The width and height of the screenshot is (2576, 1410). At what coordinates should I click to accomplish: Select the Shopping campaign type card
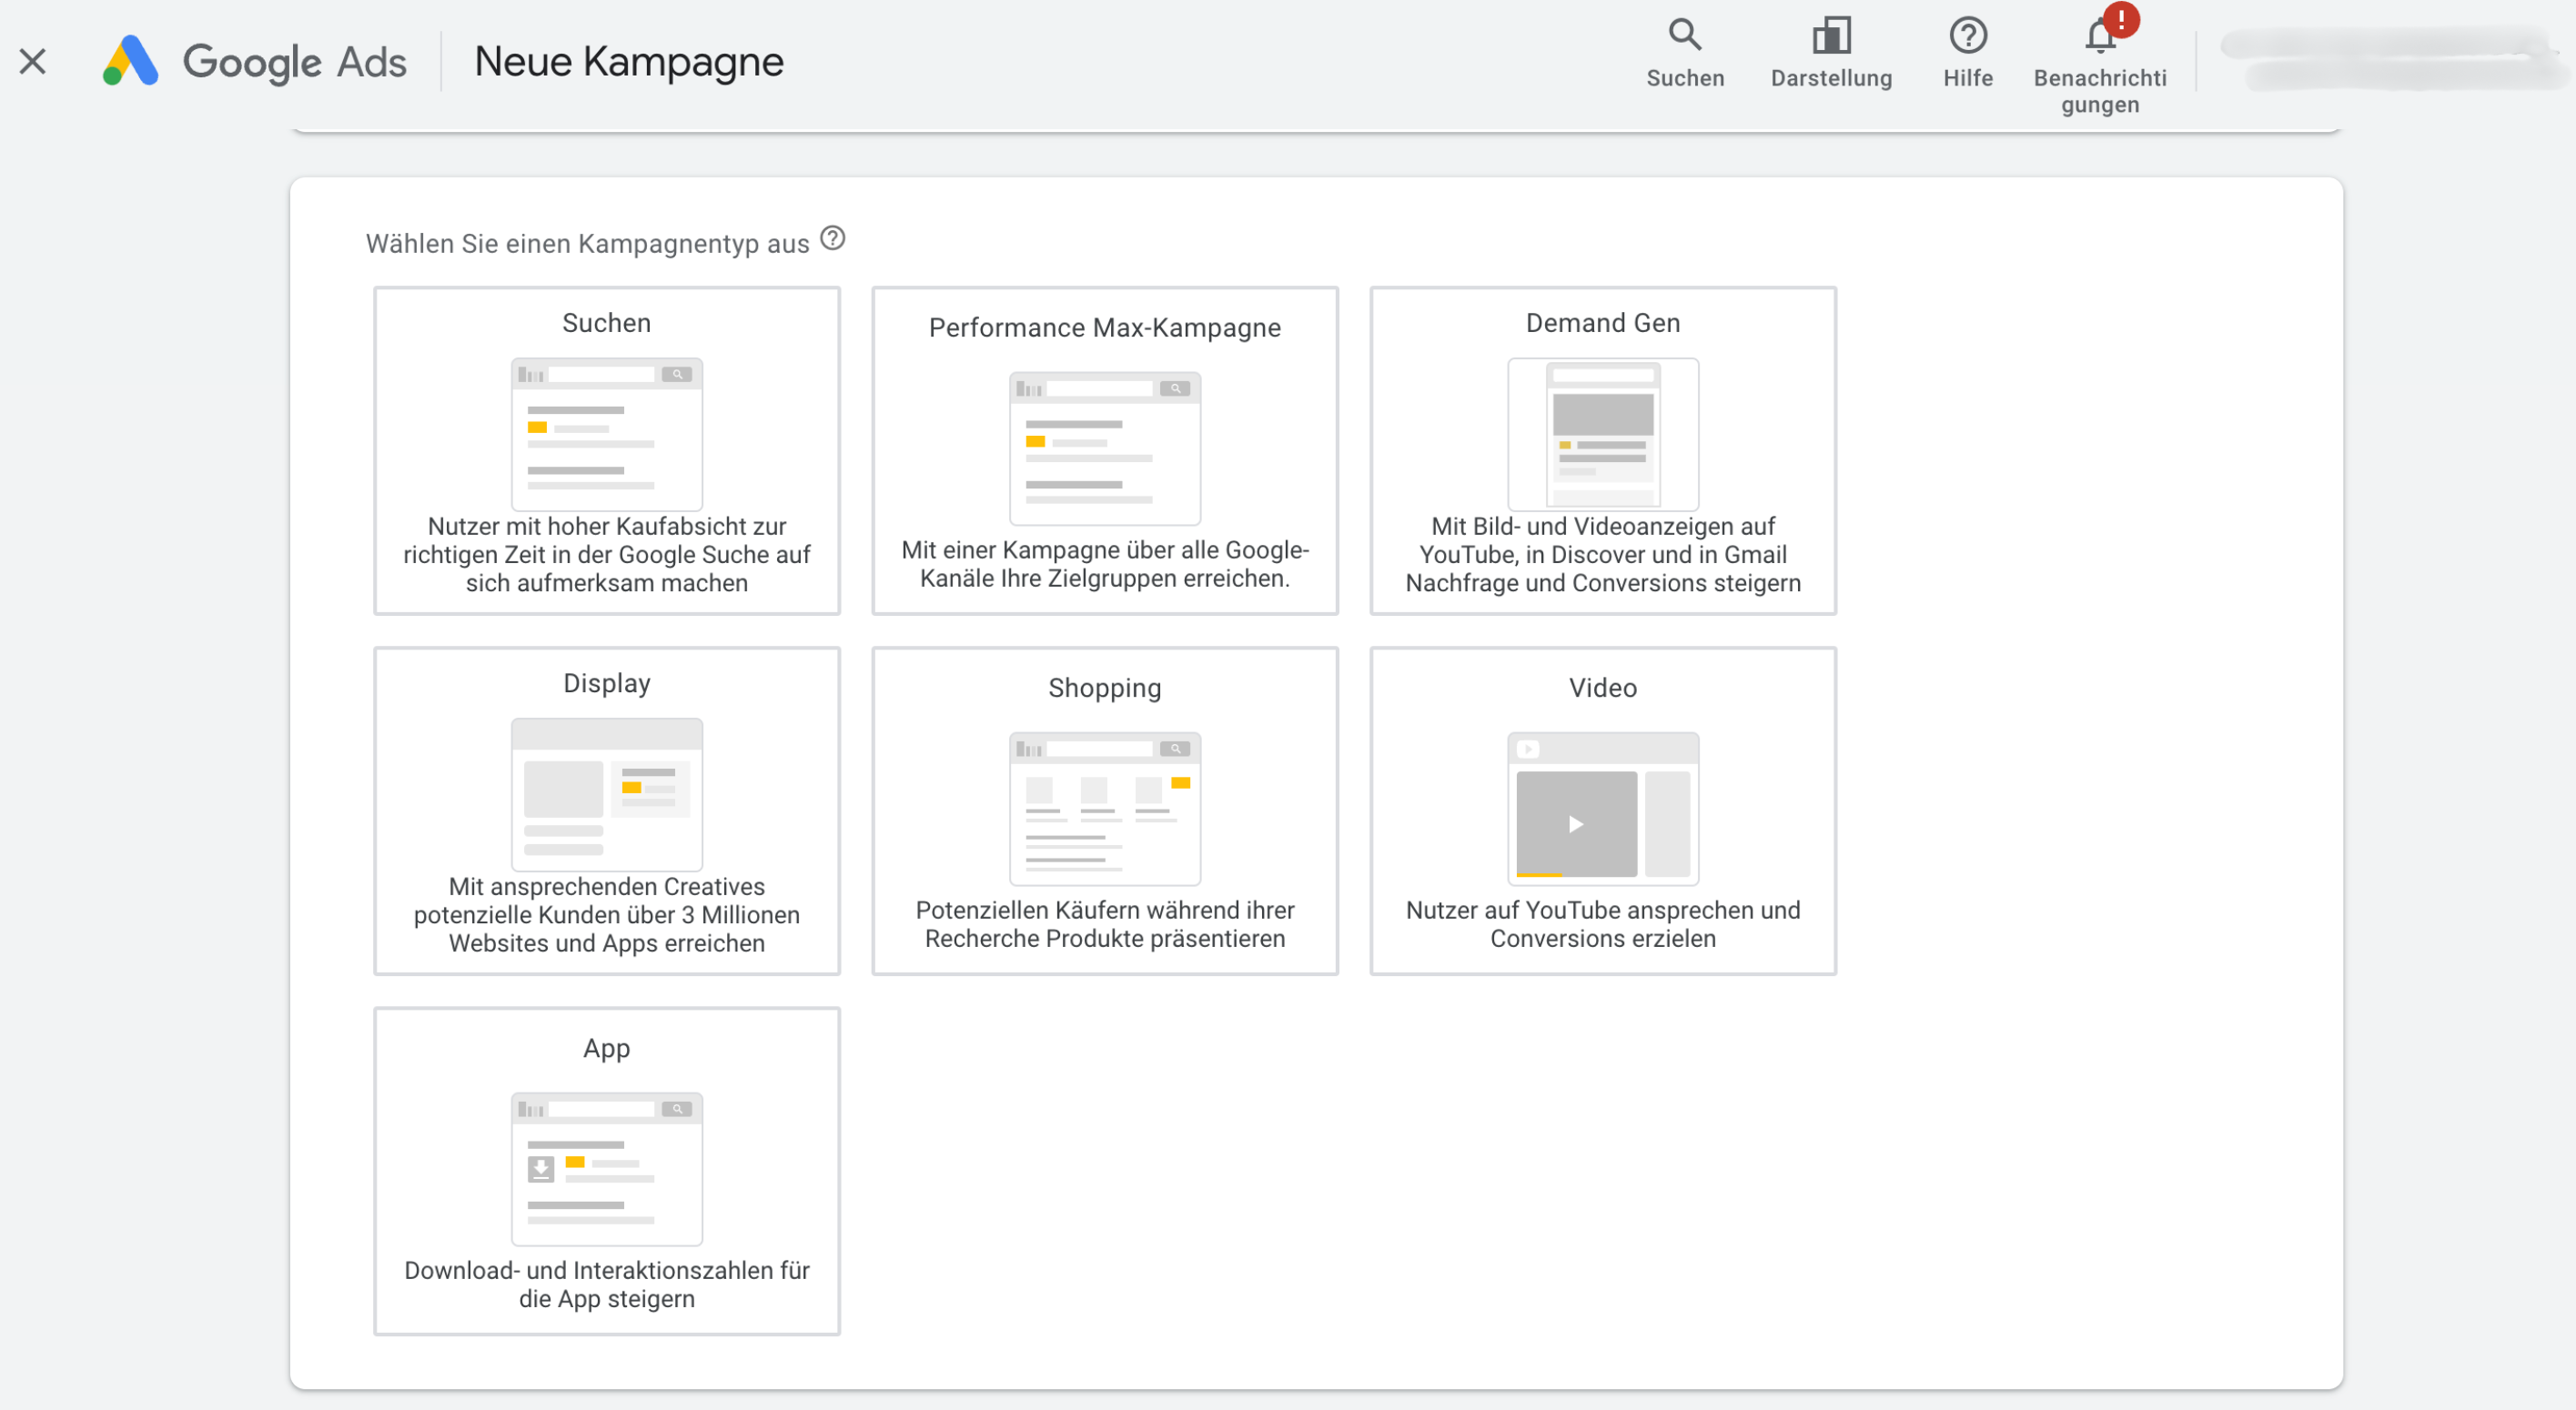click(x=1104, y=688)
